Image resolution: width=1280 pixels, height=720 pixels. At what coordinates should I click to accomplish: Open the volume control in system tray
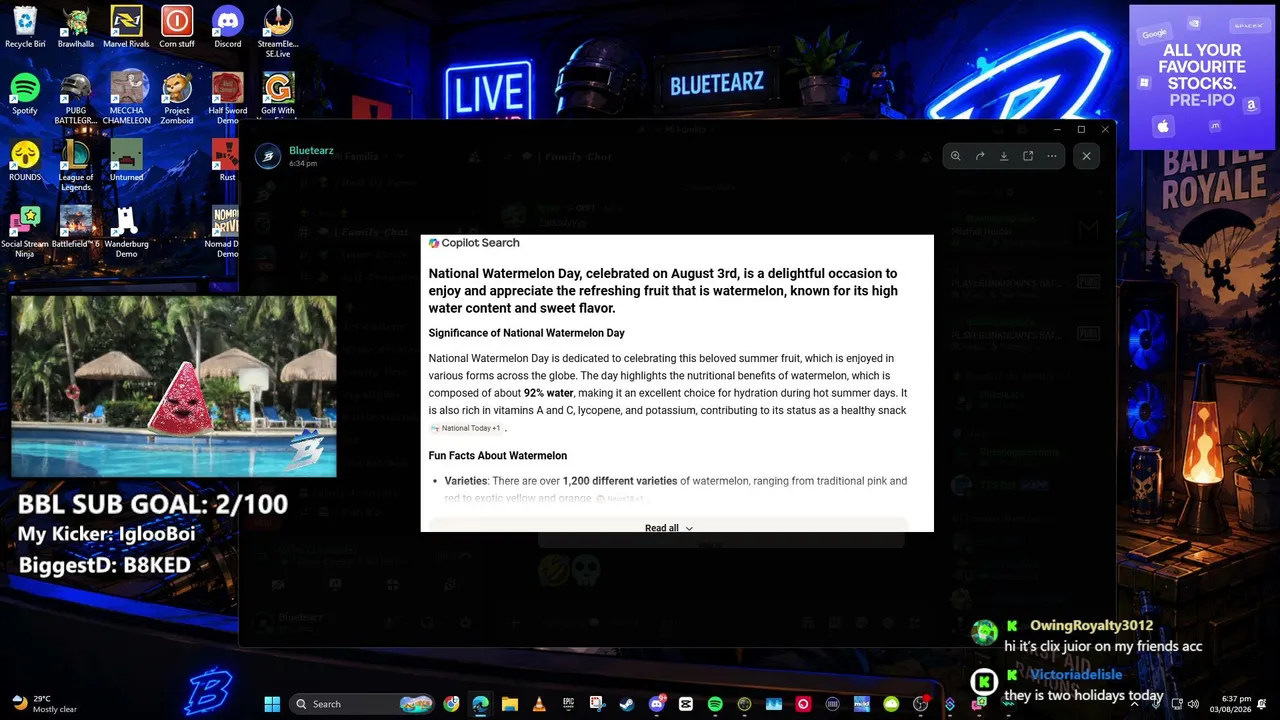click(x=1193, y=704)
